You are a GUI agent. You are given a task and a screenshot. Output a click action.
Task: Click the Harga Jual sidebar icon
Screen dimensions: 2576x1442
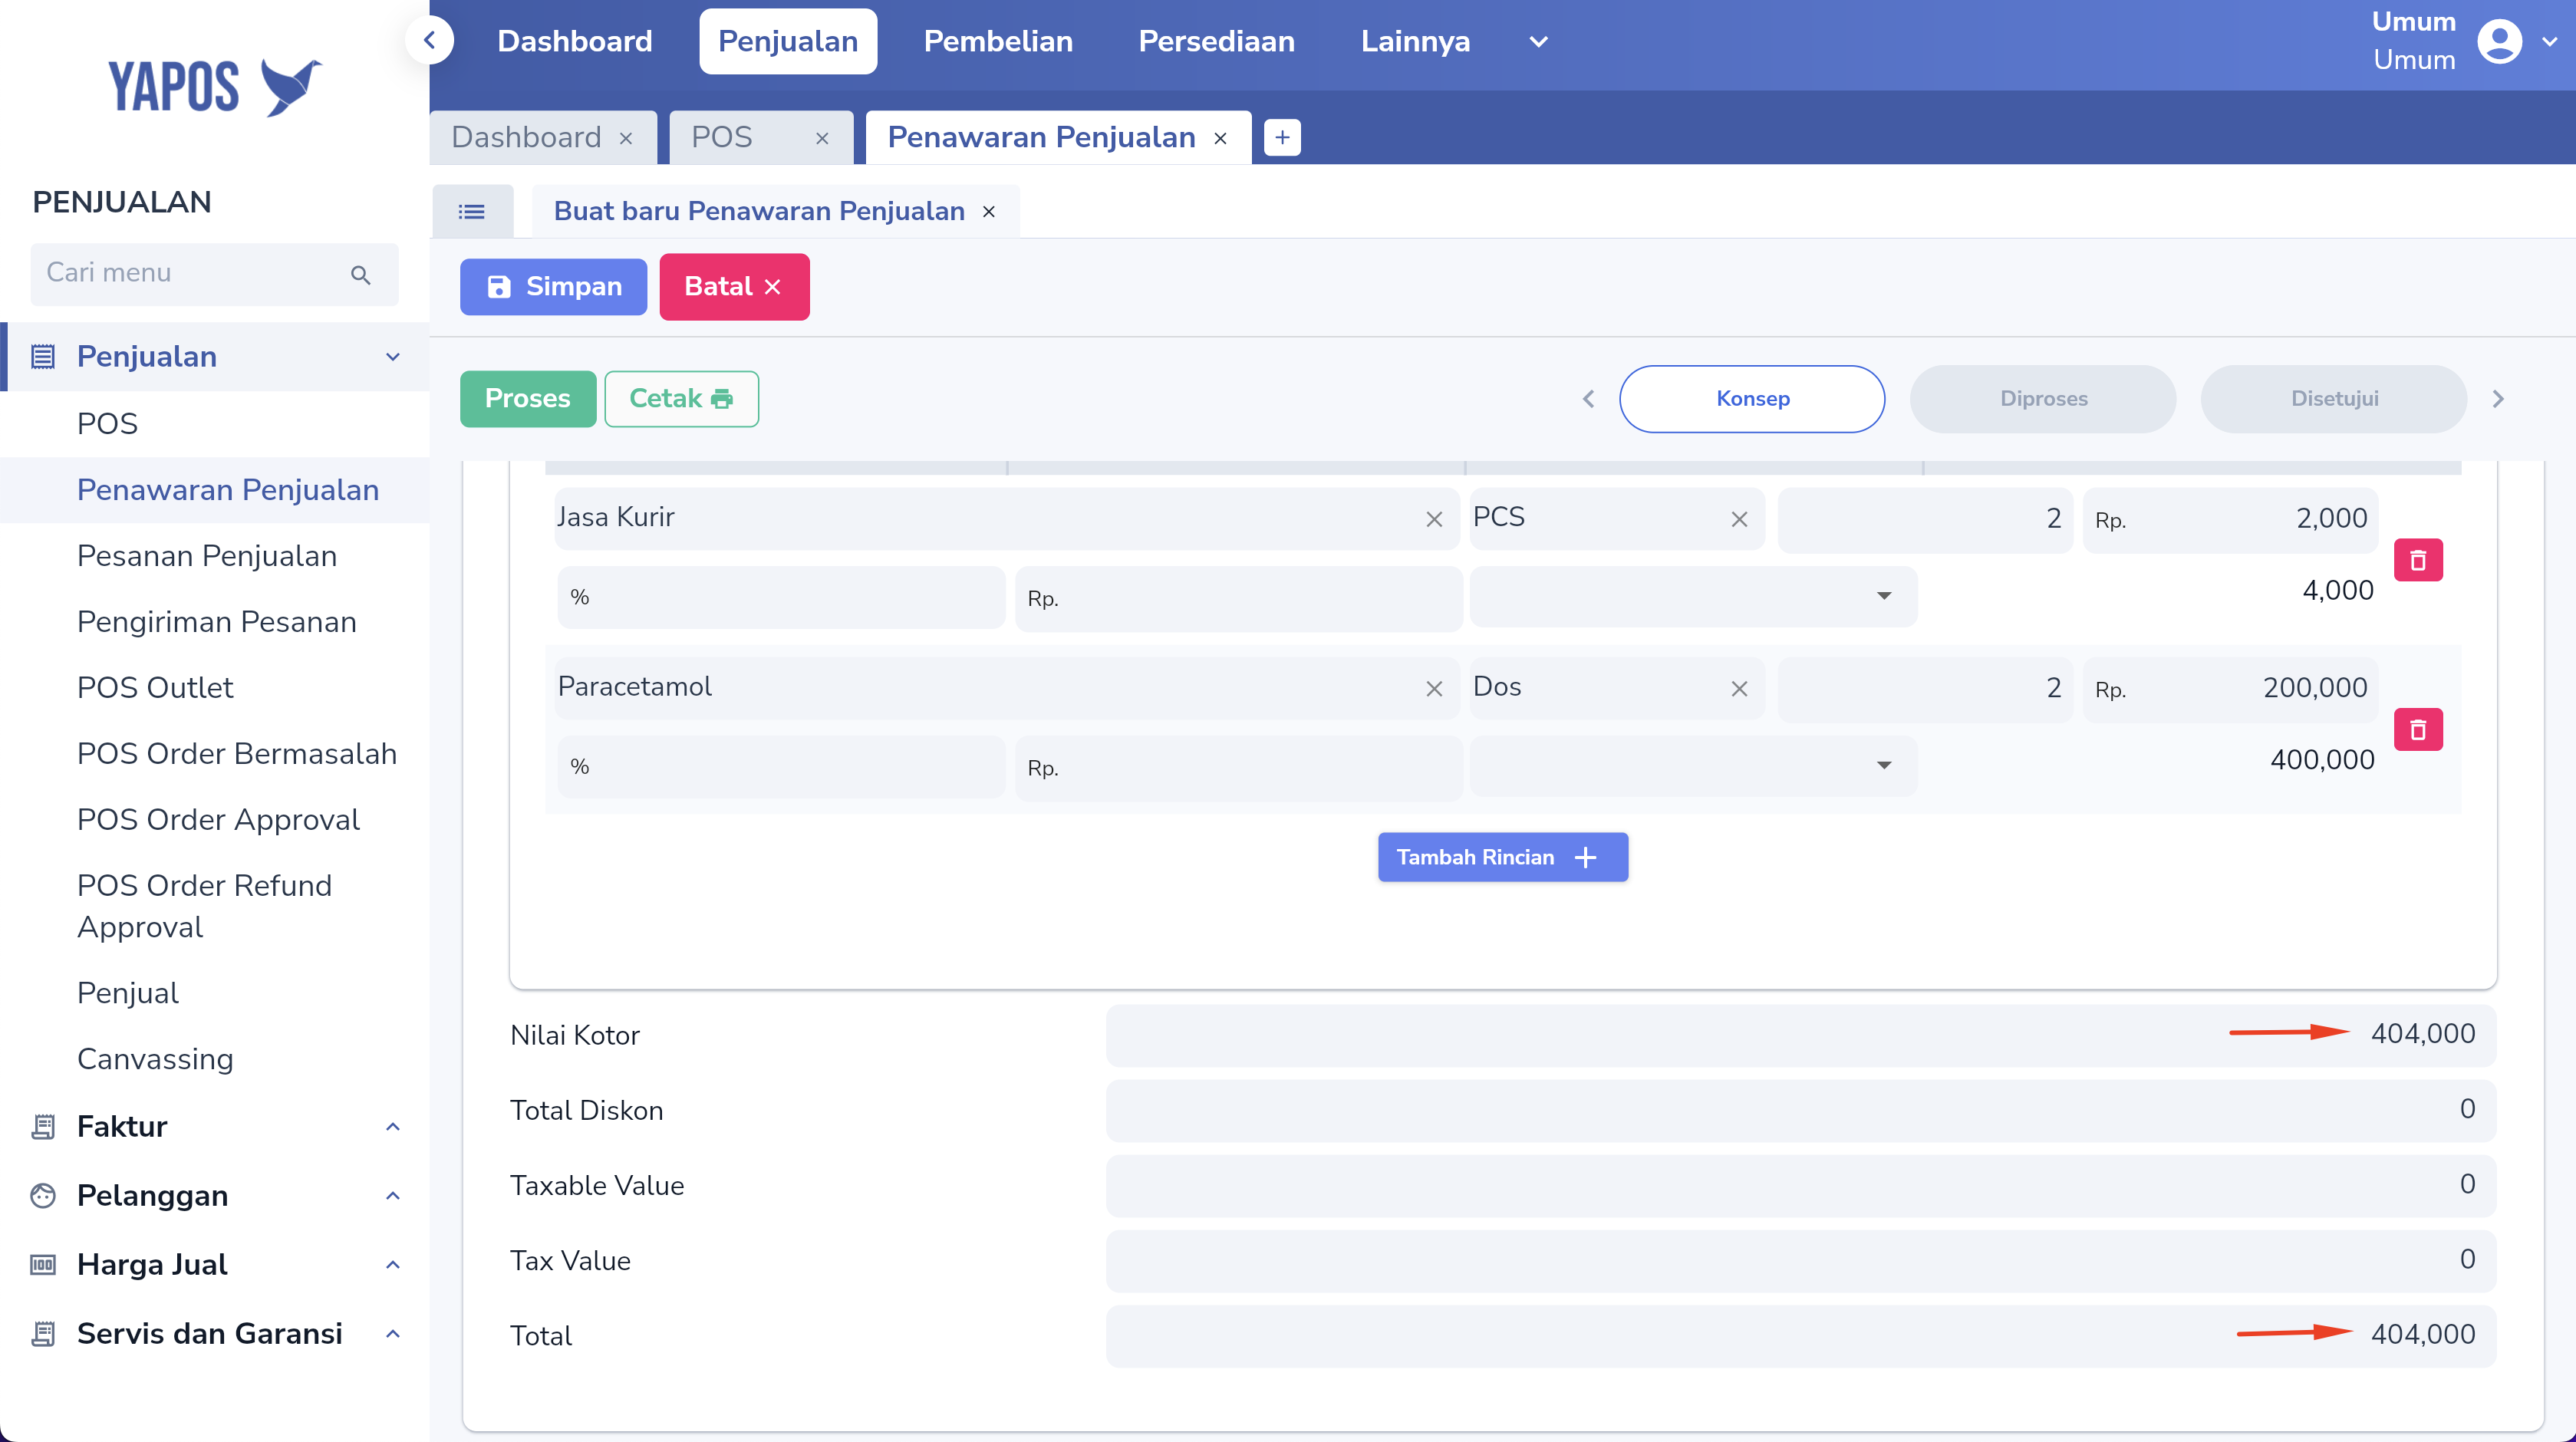point(43,1265)
